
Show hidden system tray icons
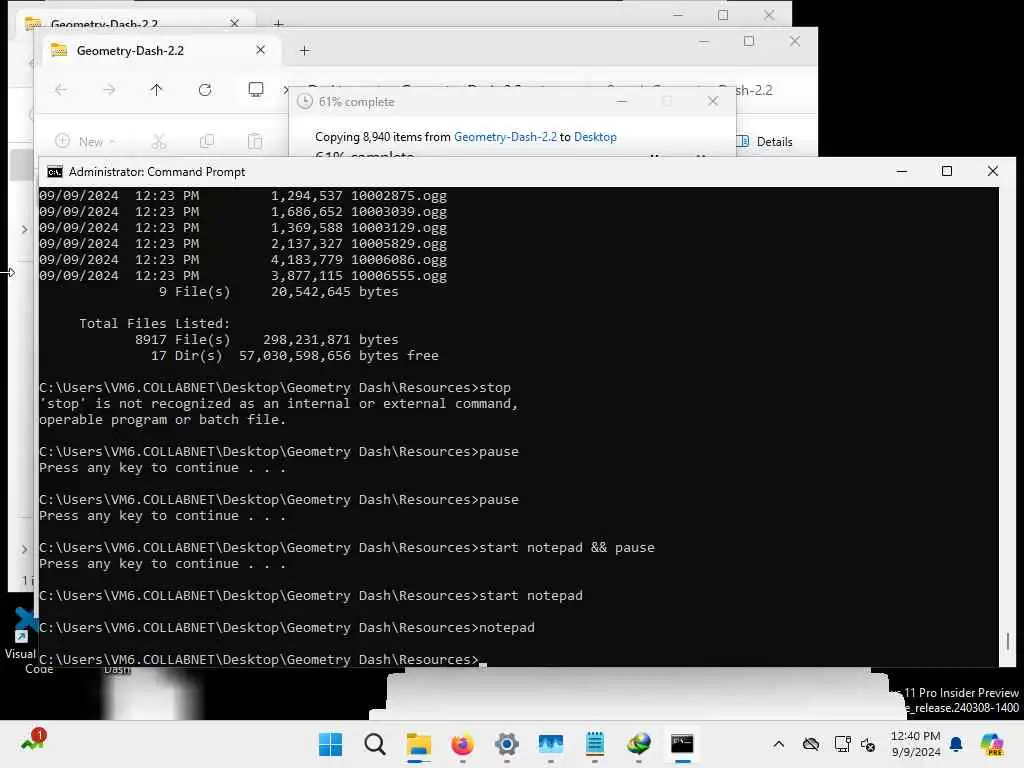[778, 744]
